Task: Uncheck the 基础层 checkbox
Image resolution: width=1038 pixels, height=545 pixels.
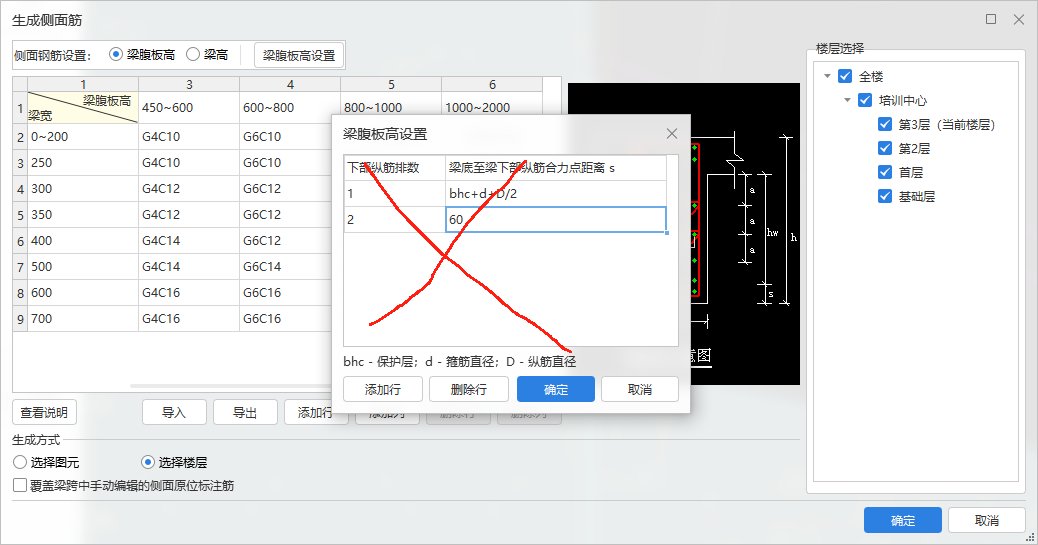Action: click(x=884, y=196)
